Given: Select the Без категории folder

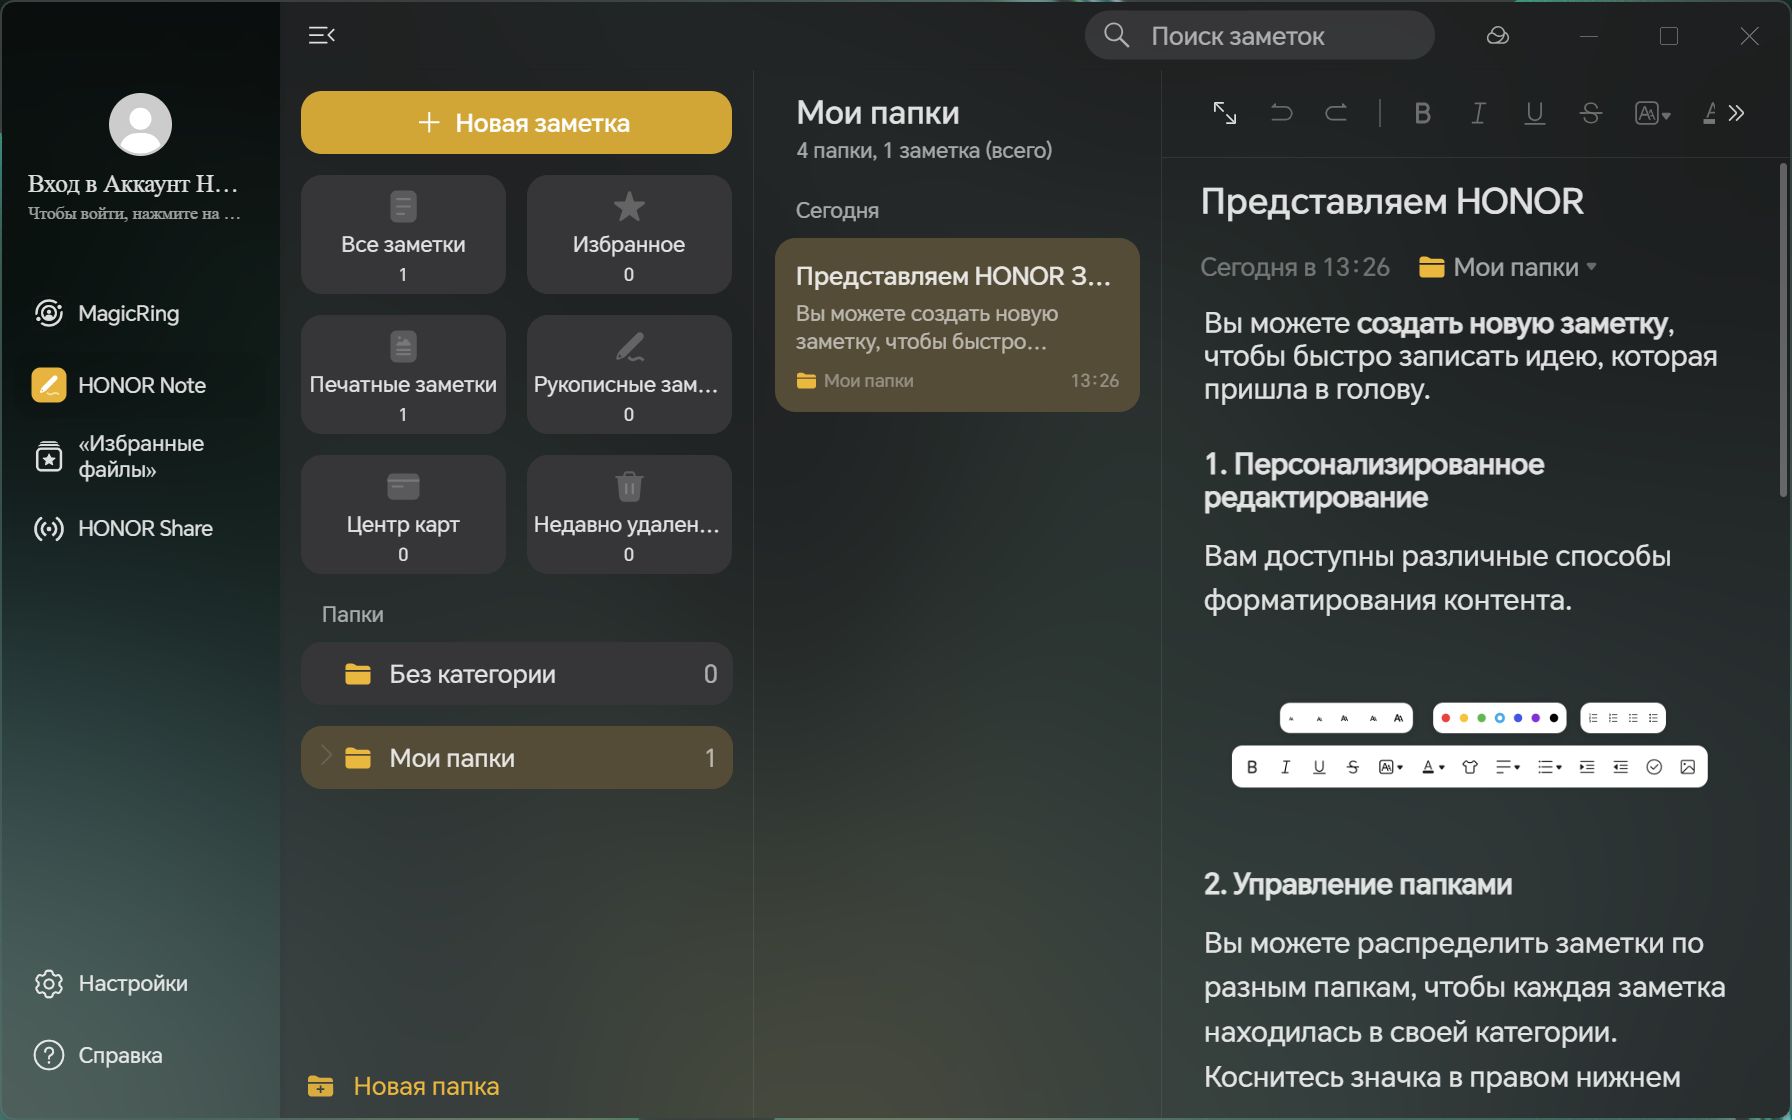Looking at the screenshot, I should click(516, 673).
